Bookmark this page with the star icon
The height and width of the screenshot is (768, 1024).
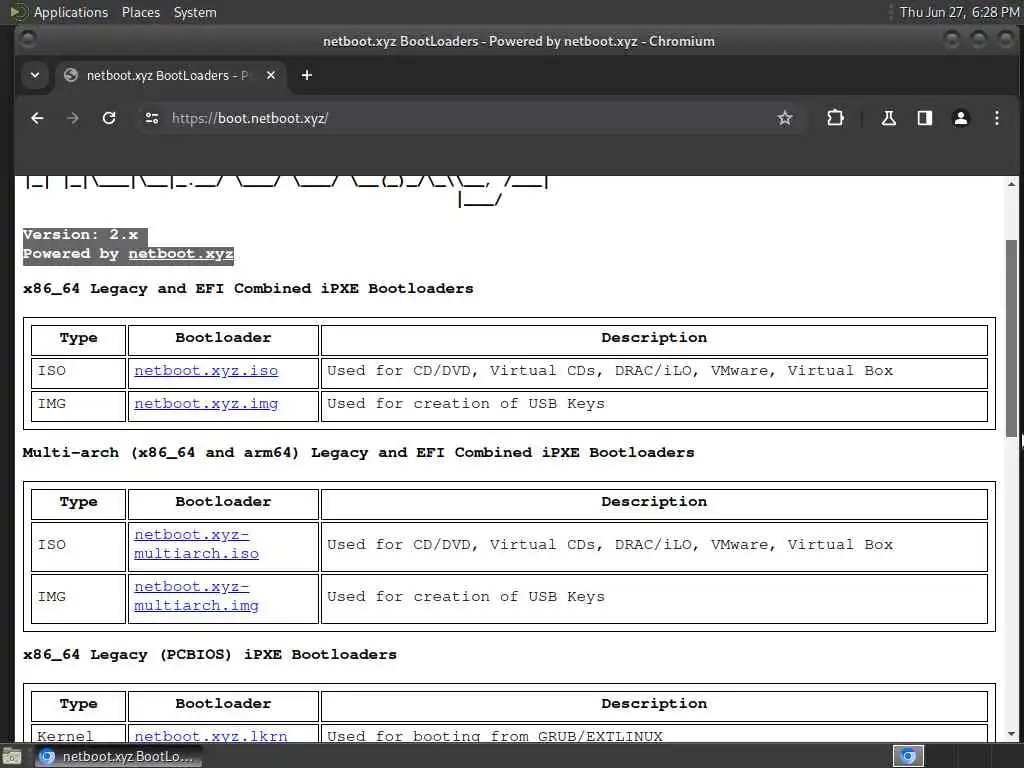click(x=784, y=118)
